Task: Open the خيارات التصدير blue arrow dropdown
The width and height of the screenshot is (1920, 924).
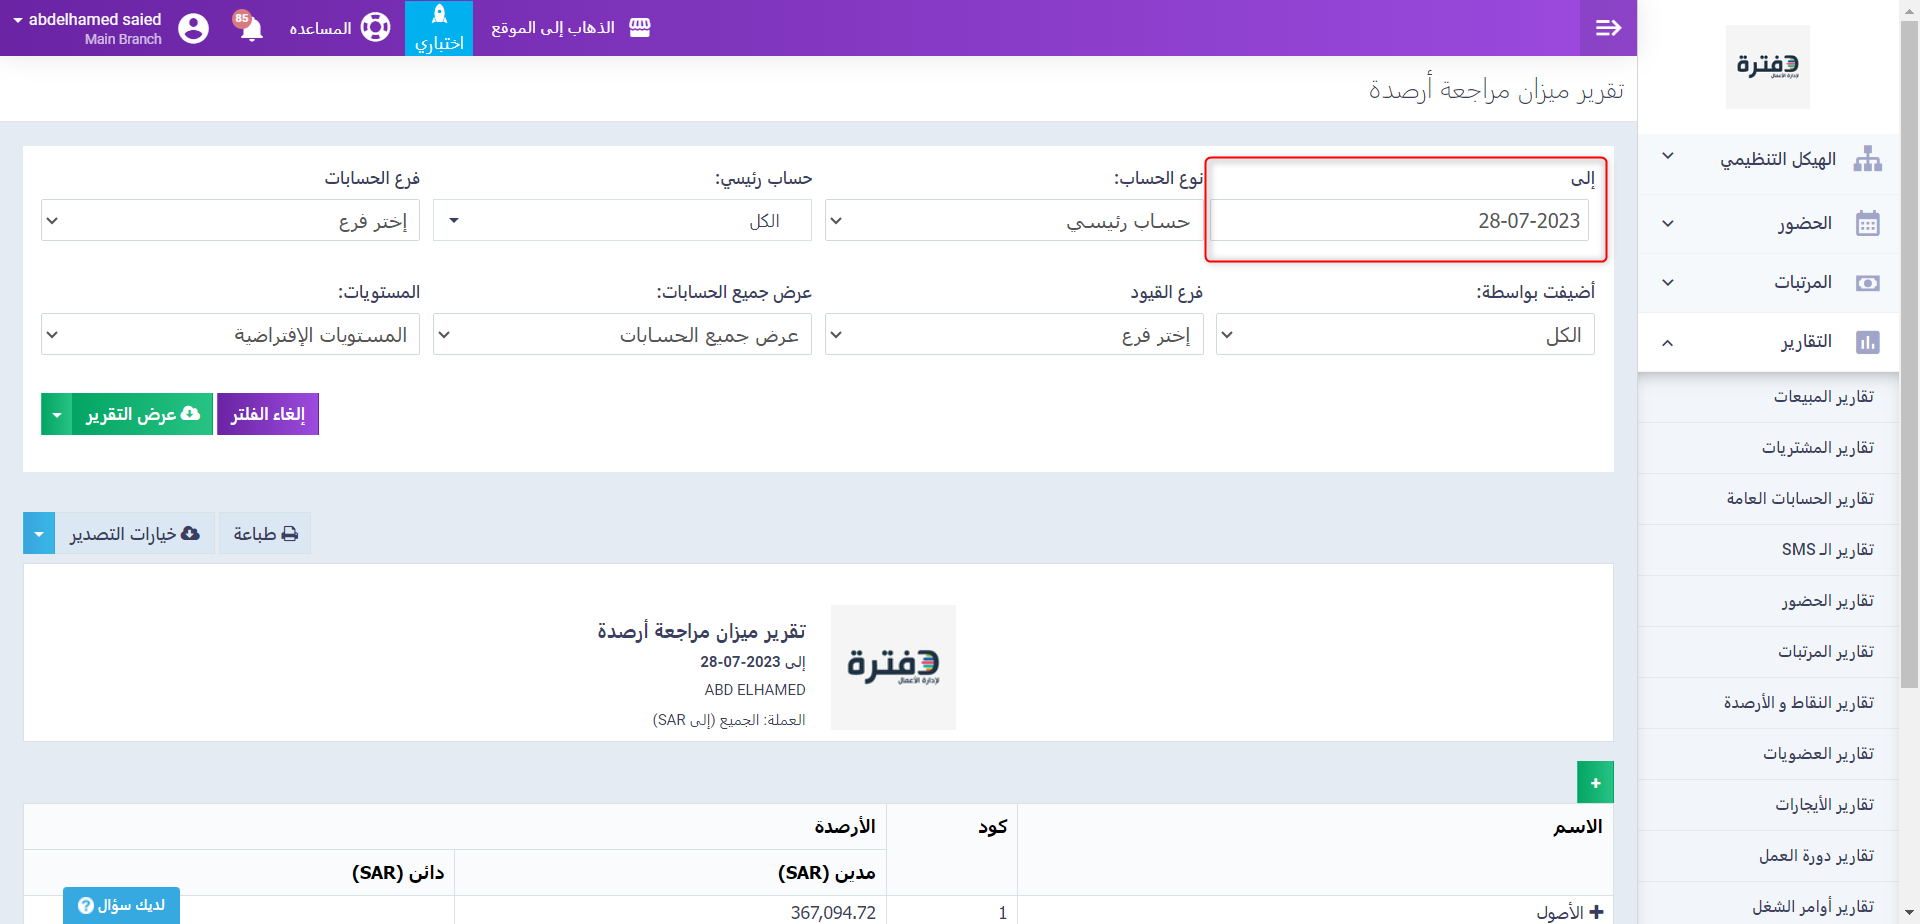Action: point(39,534)
